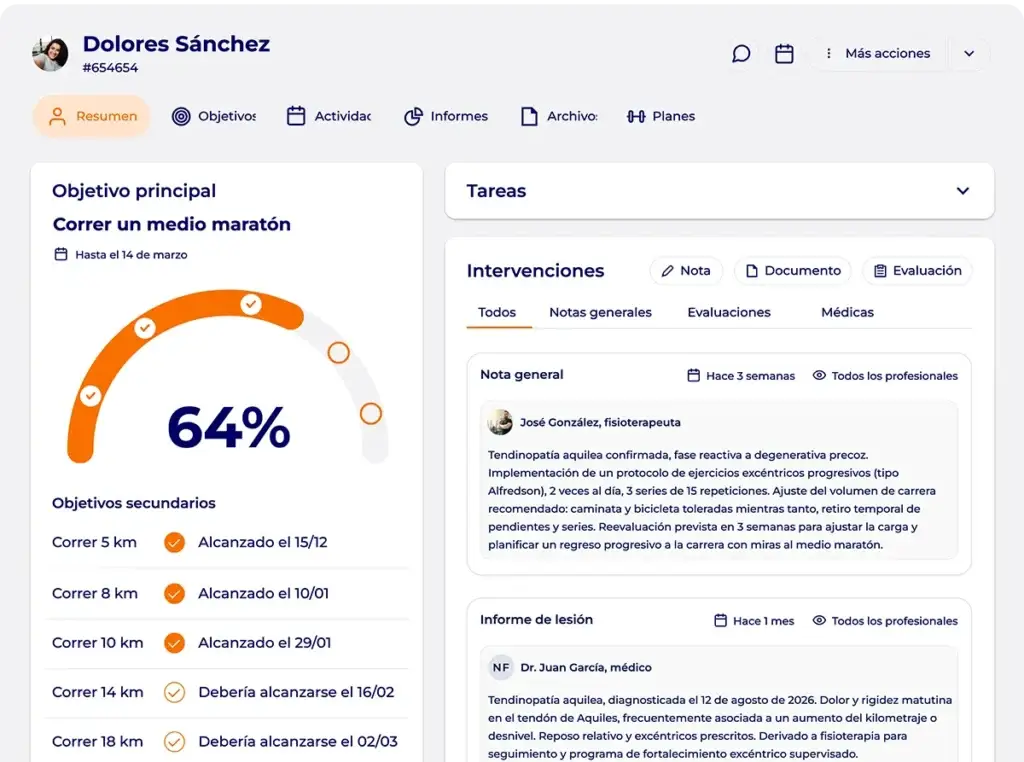This screenshot has height=762, width=1024.
Task: Click Dolores Sánchez profile avatar
Action: coord(50,54)
